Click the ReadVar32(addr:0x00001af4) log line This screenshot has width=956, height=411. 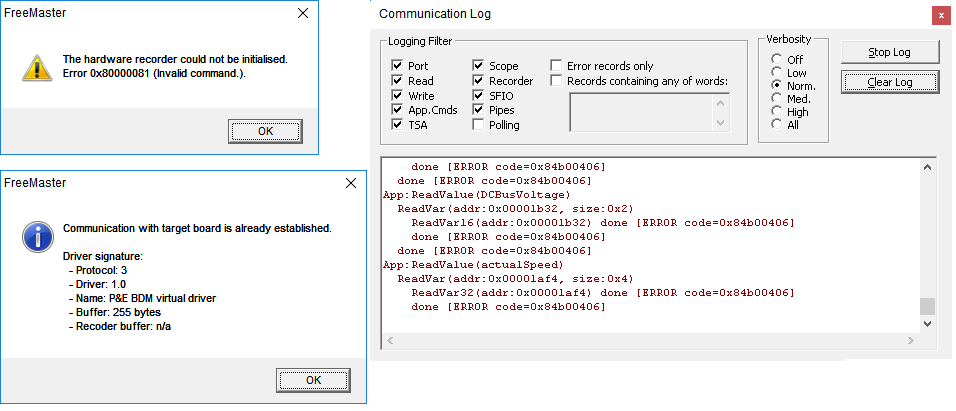tap(604, 293)
